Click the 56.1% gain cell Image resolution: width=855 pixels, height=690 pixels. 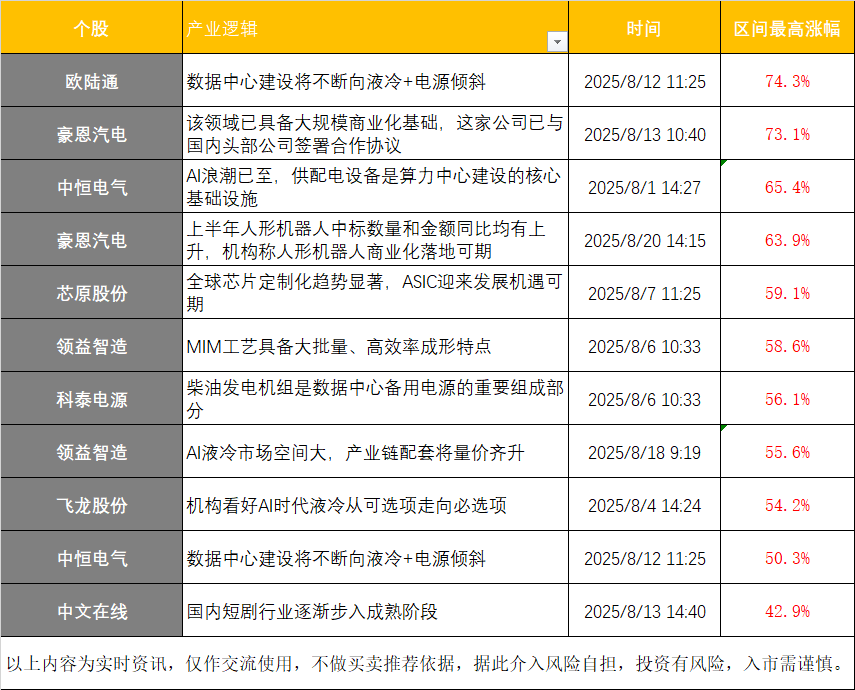[x=787, y=398]
